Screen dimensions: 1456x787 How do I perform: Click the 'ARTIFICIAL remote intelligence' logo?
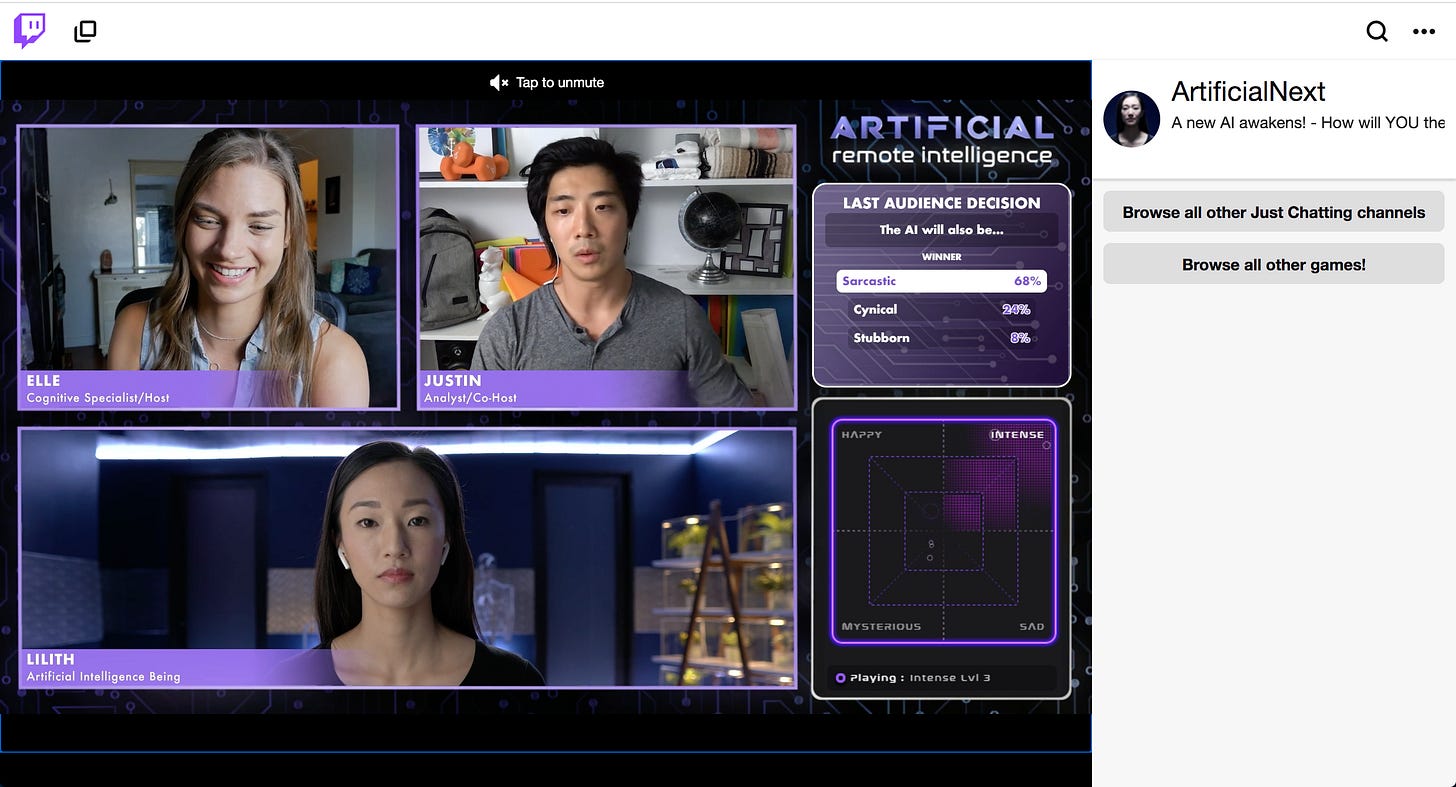point(941,140)
